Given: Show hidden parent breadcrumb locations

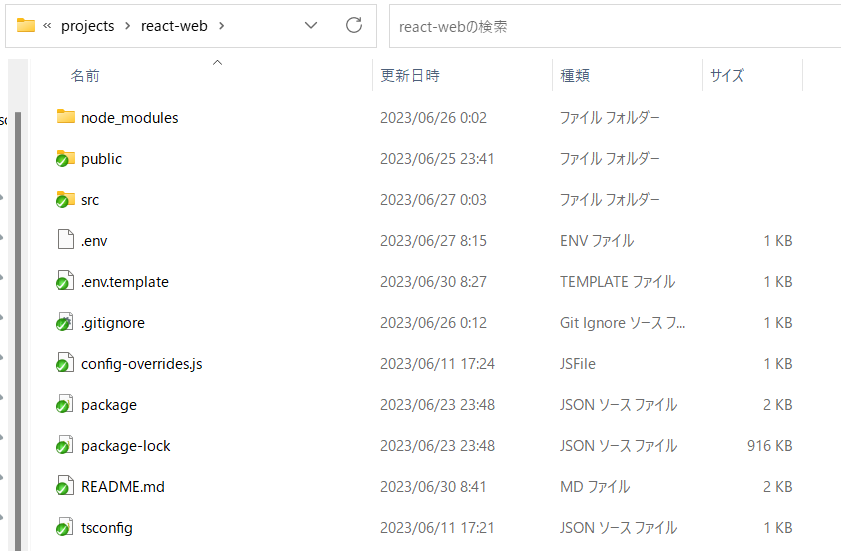Looking at the screenshot, I should tap(47, 26).
